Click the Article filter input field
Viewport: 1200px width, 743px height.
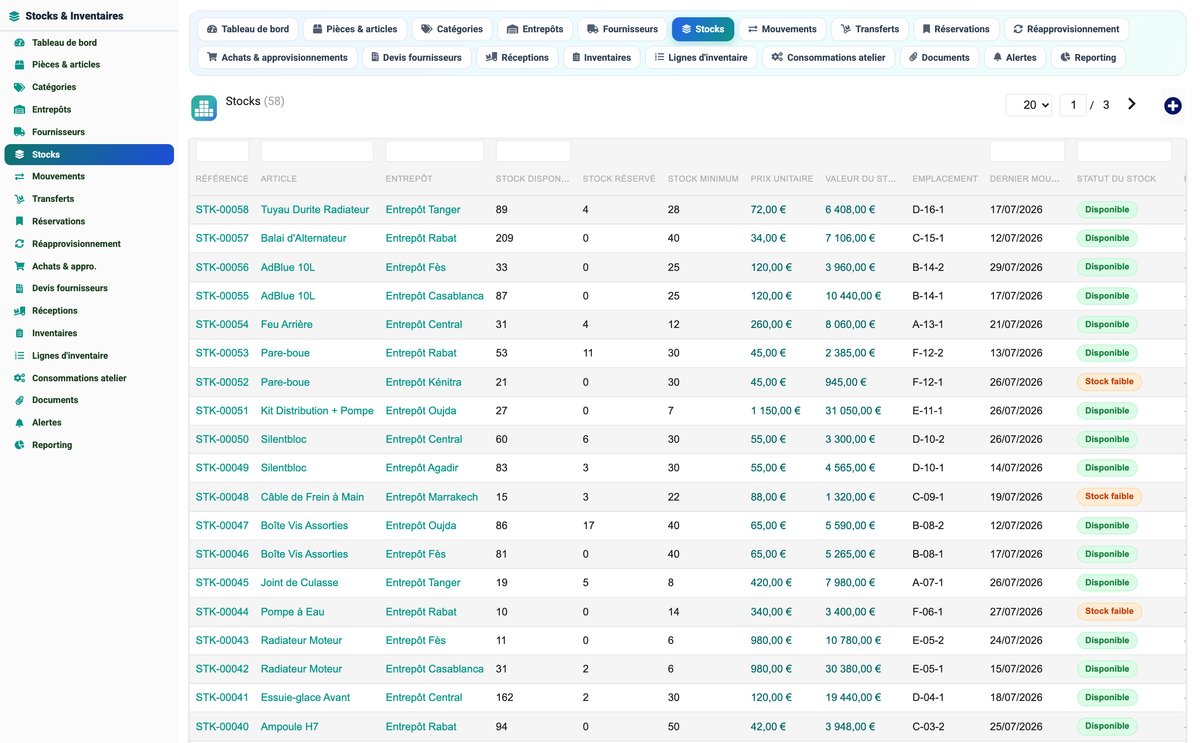click(317, 151)
